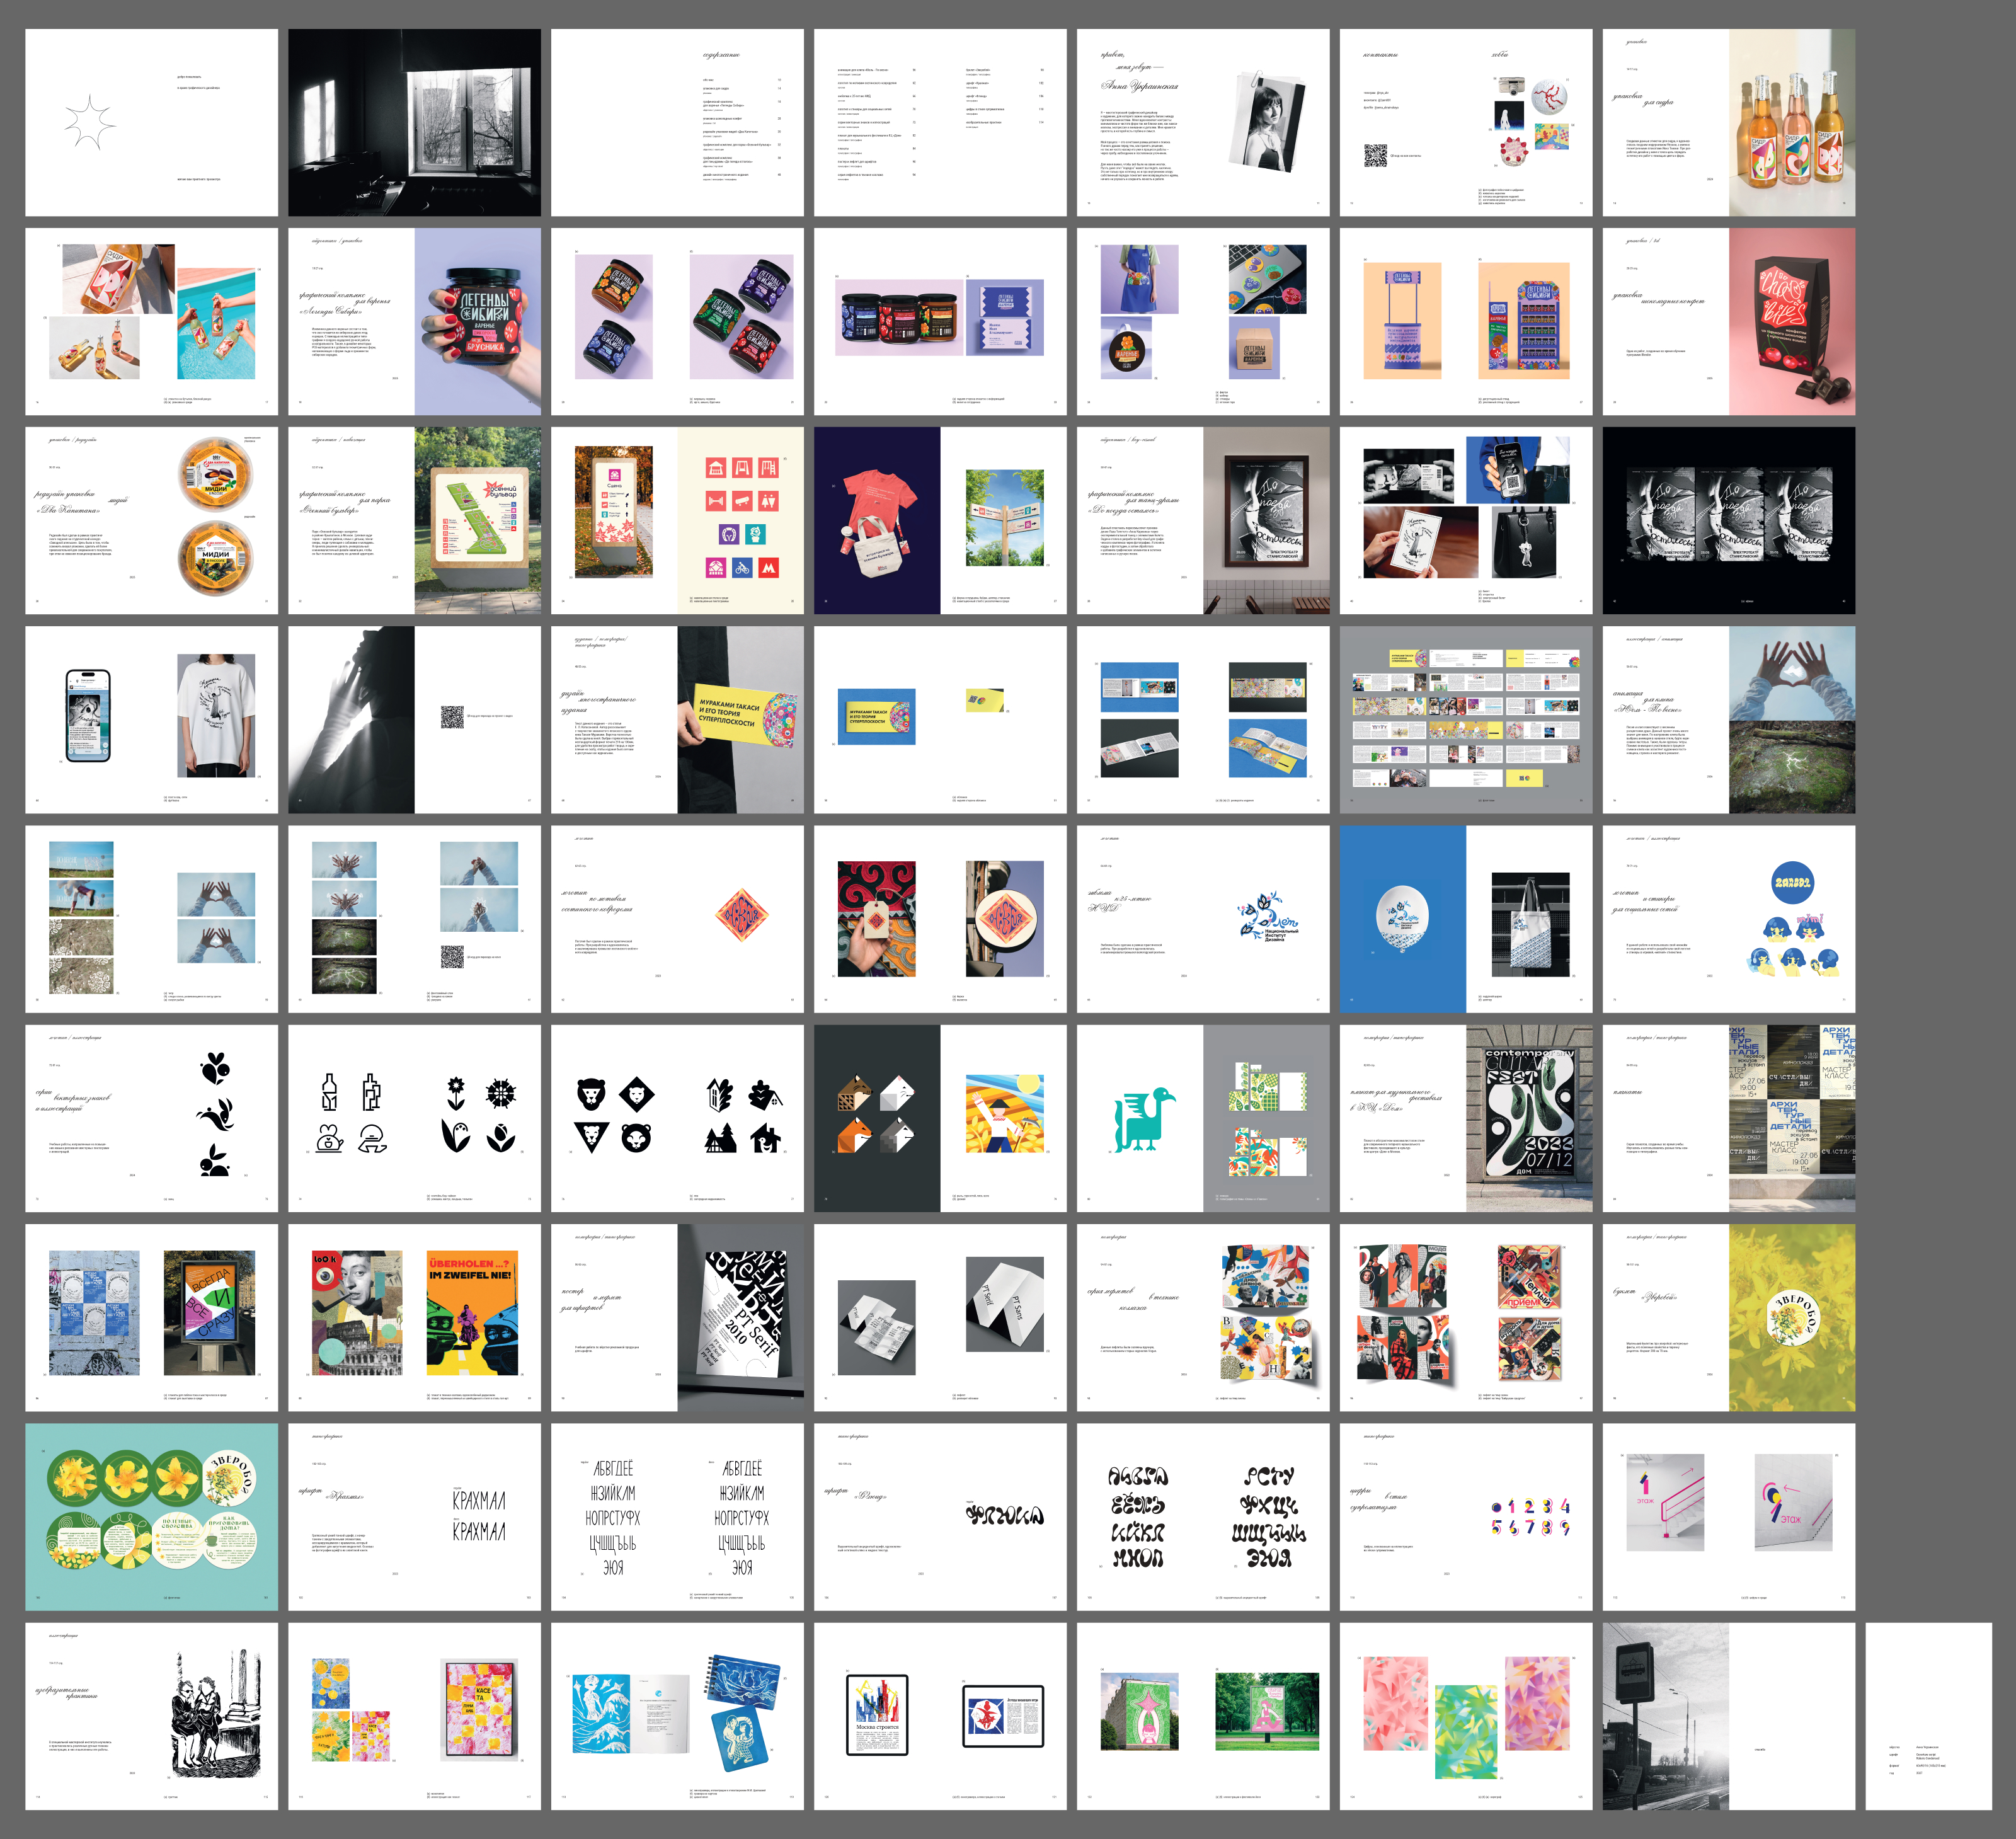The image size is (2016, 1839).
Task: Select the spread with cards and black bag
Action: tap(1466, 520)
